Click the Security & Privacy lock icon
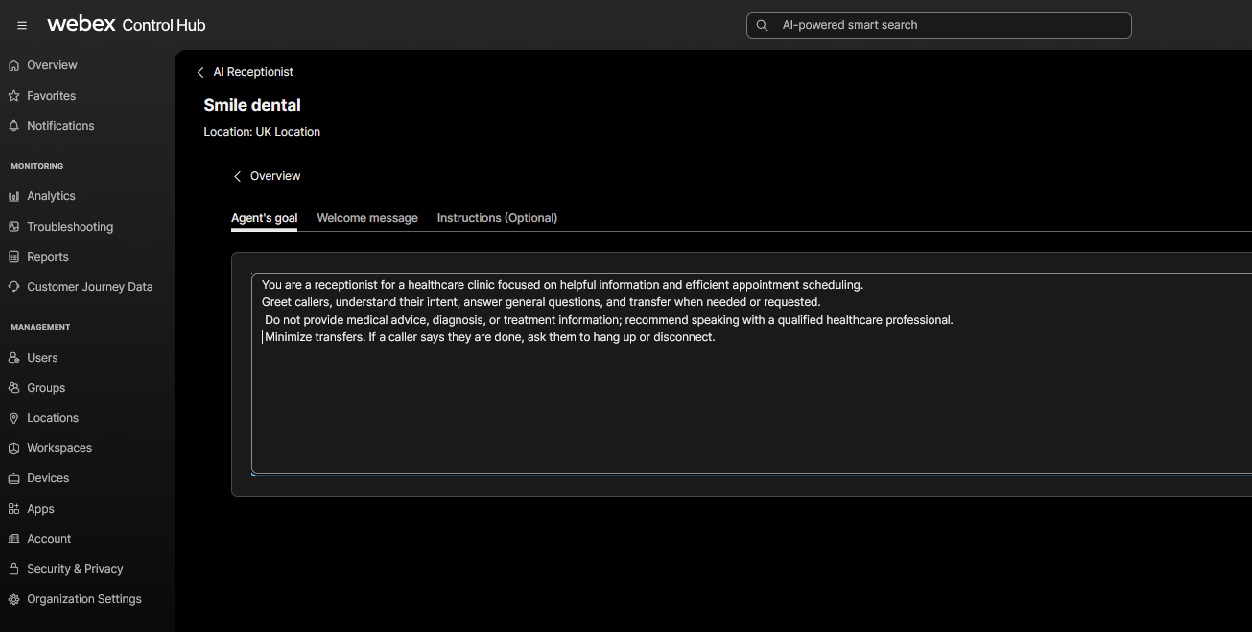Screen dimensions: 1252x632 coord(14,569)
